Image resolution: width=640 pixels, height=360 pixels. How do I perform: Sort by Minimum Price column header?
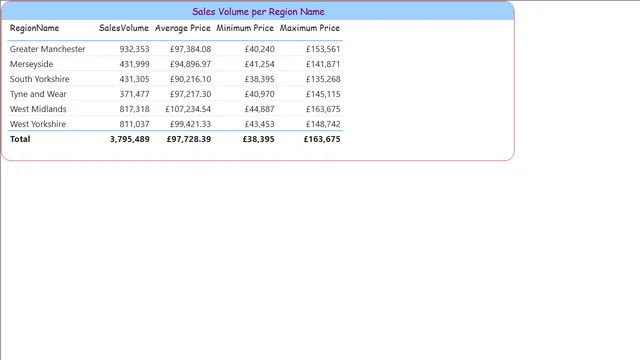(245, 28)
